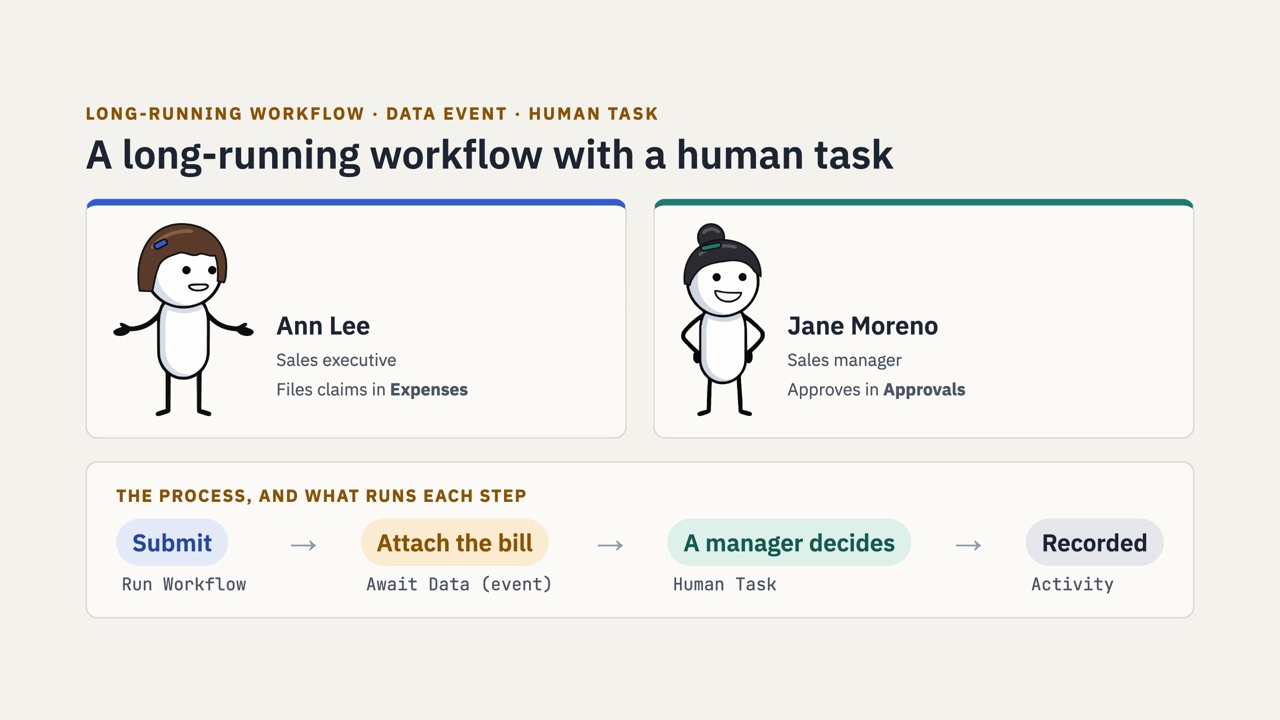Click the Files claims in Expenses line
The height and width of the screenshot is (720, 1280).
tap(372, 390)
